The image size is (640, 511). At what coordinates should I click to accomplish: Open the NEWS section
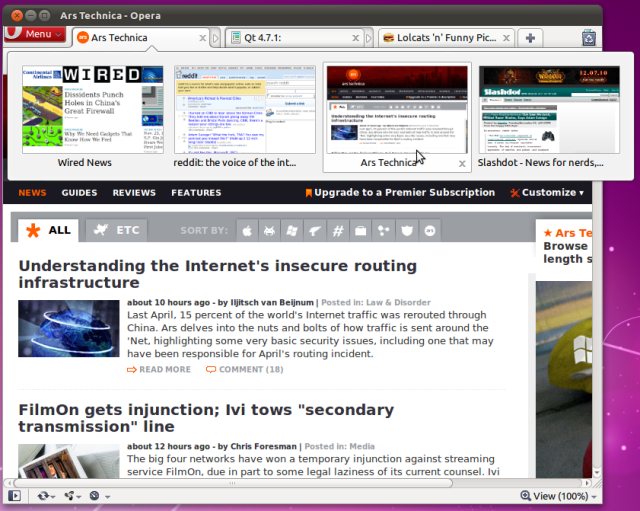32,193
